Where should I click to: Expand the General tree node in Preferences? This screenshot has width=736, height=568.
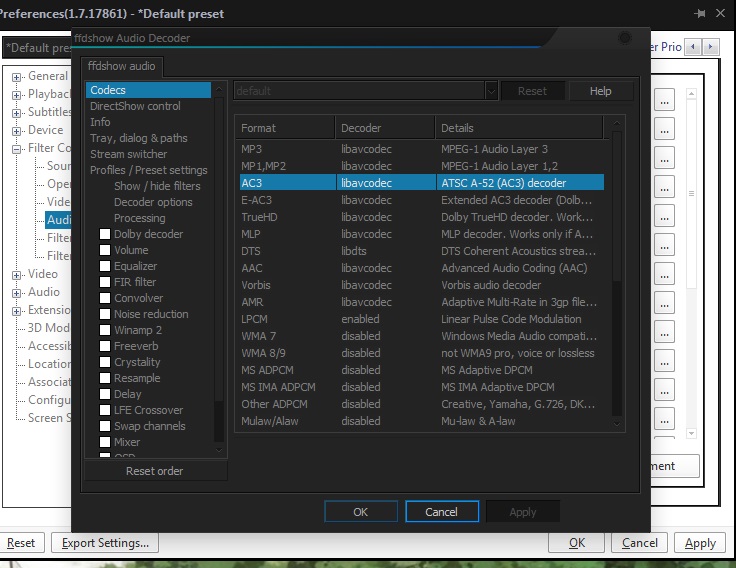pyautogui.click(x=16, y=77)
